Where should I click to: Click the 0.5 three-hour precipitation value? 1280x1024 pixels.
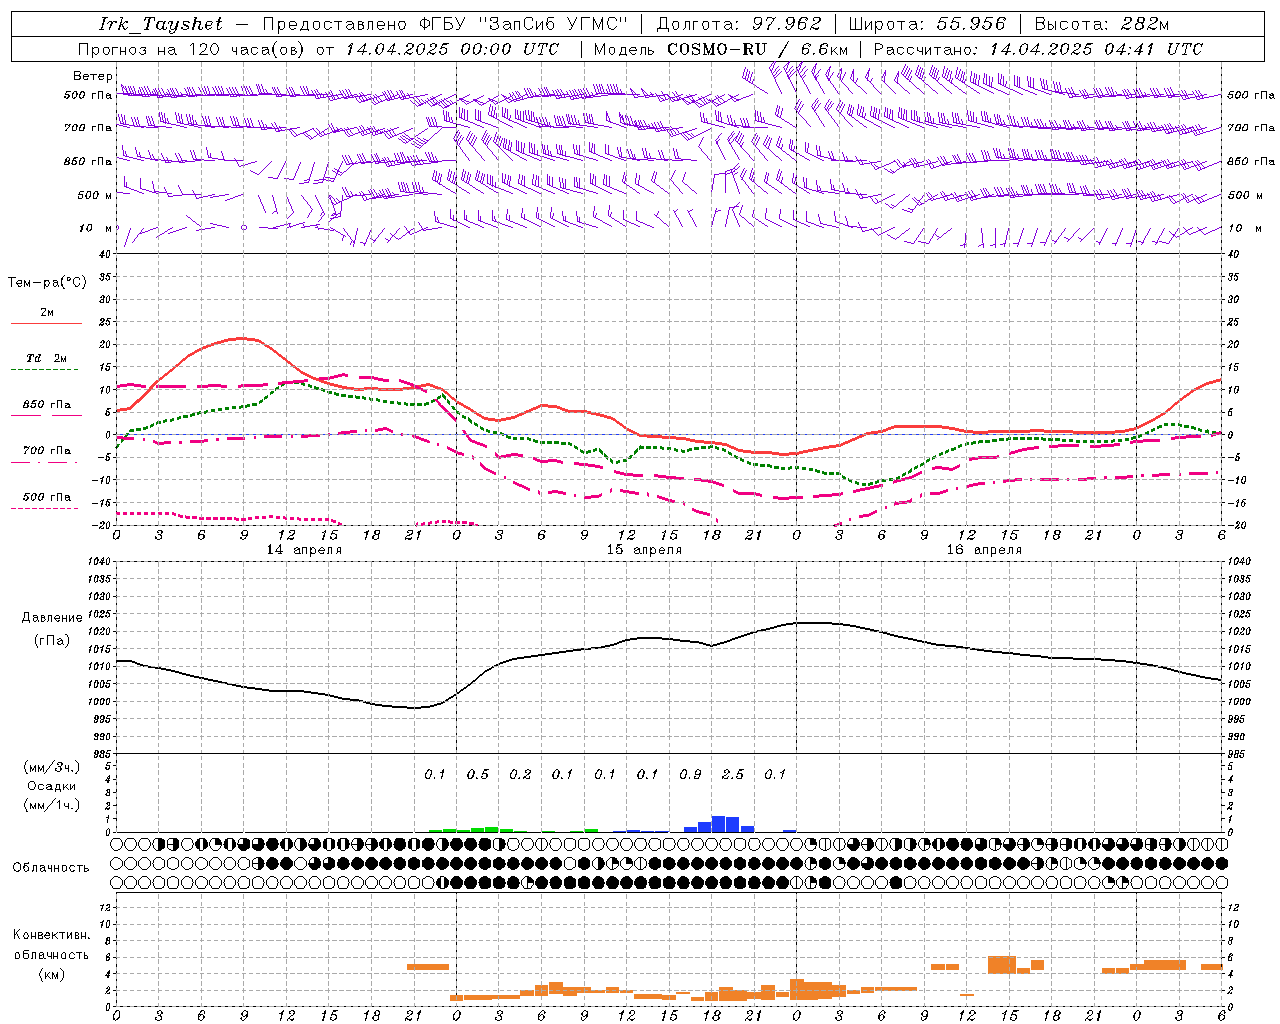click(478, 774)
